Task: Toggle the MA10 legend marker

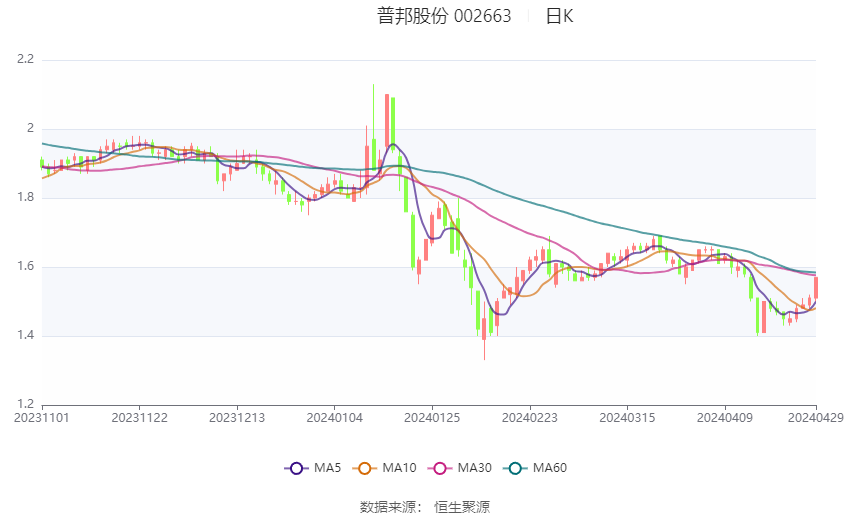Action: [x=364, y=468]
